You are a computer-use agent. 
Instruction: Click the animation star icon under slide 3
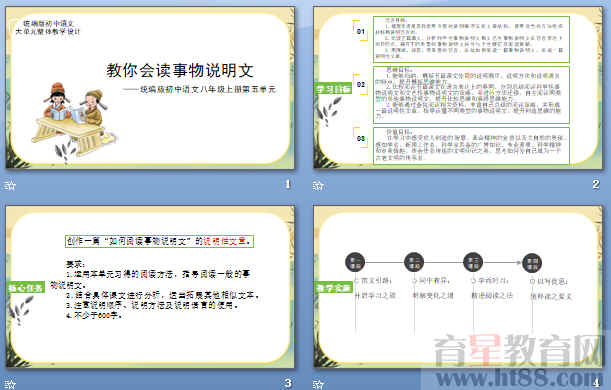point(10,384)
